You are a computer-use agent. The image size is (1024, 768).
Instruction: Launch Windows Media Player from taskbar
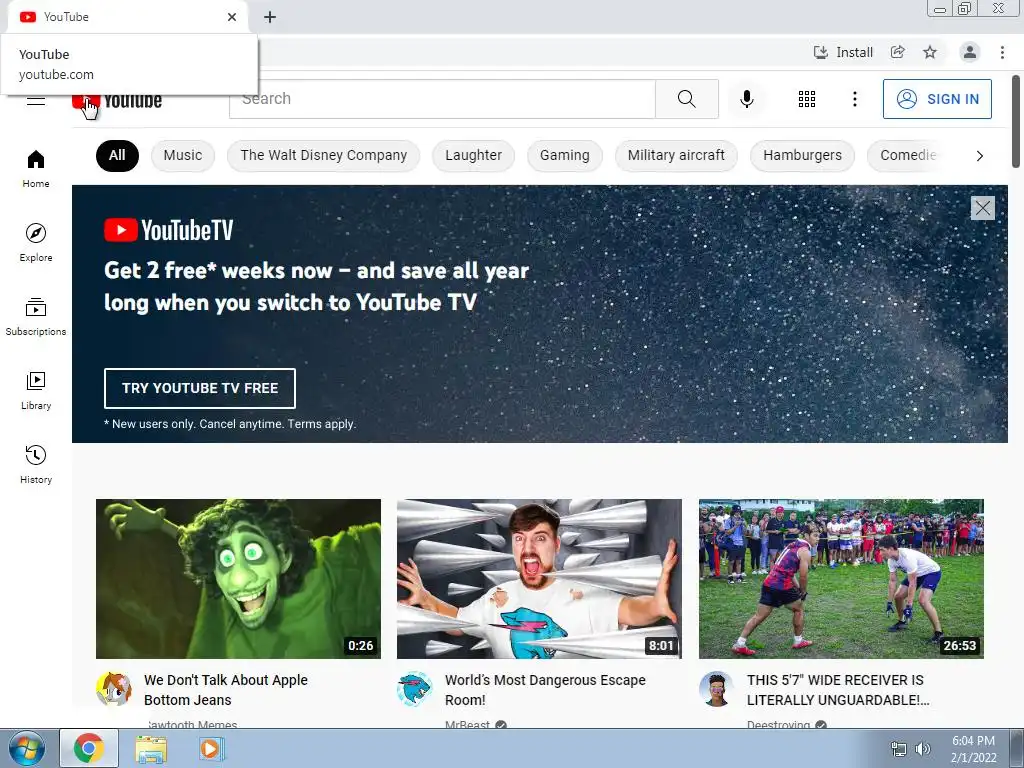pyautogui.click(x=211, y=748)
